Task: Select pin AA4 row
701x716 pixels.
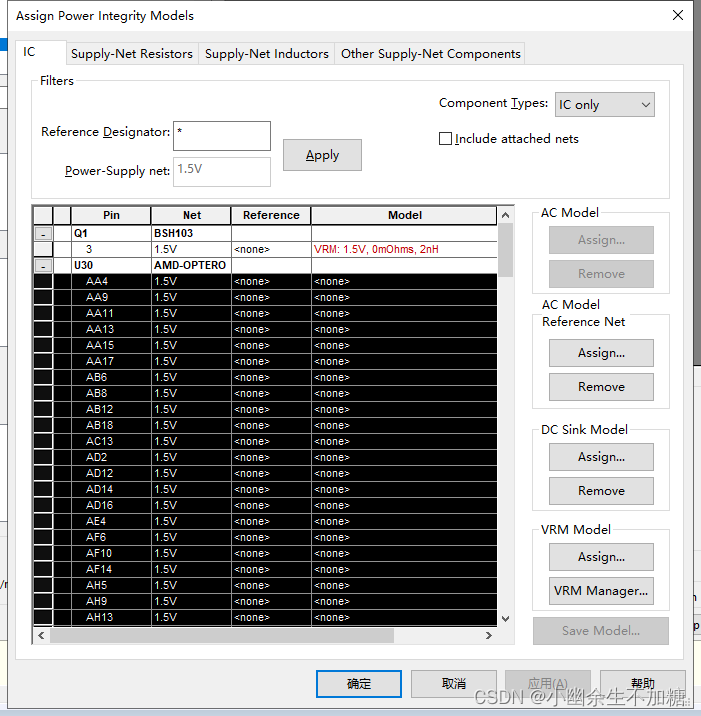Action: (x=265, y=281)
